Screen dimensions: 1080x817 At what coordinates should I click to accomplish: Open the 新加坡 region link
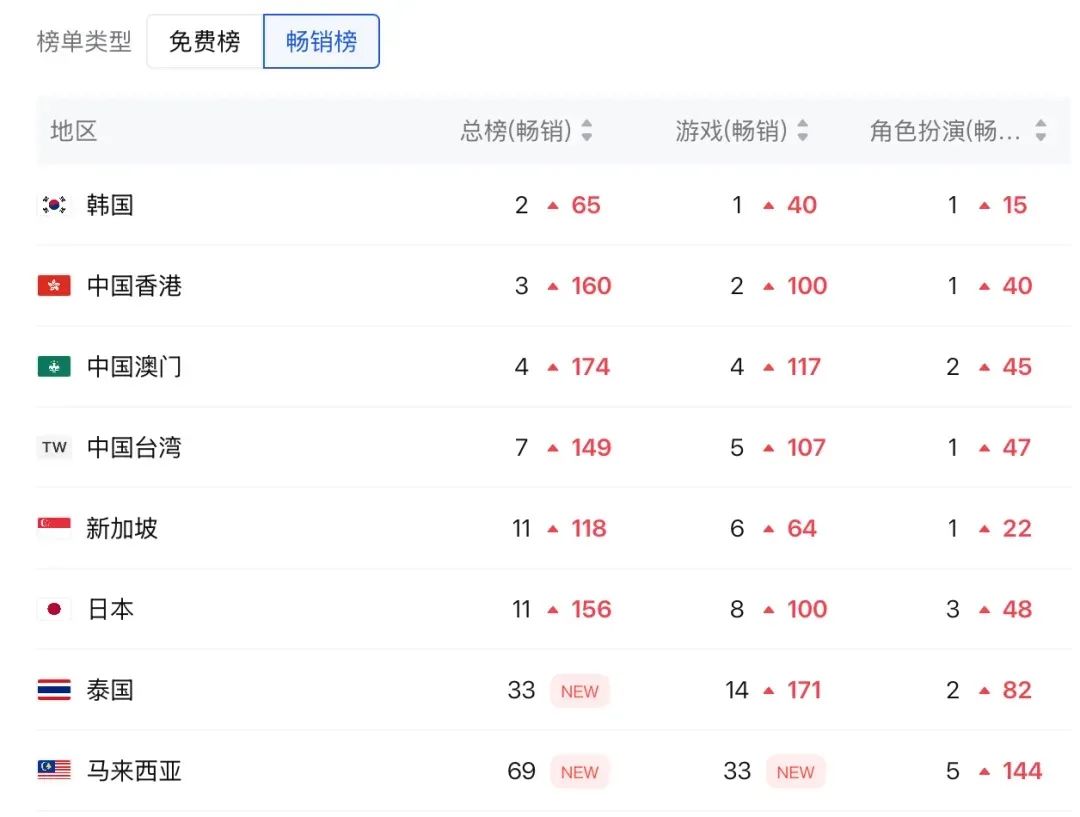(122, 528)
